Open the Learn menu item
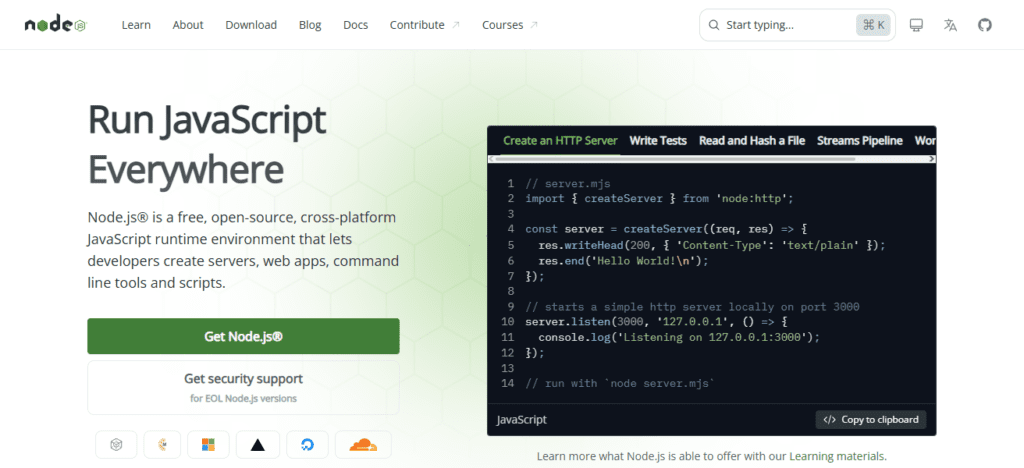The height and width of the screenshot is (468, 1024). point(136,25)
